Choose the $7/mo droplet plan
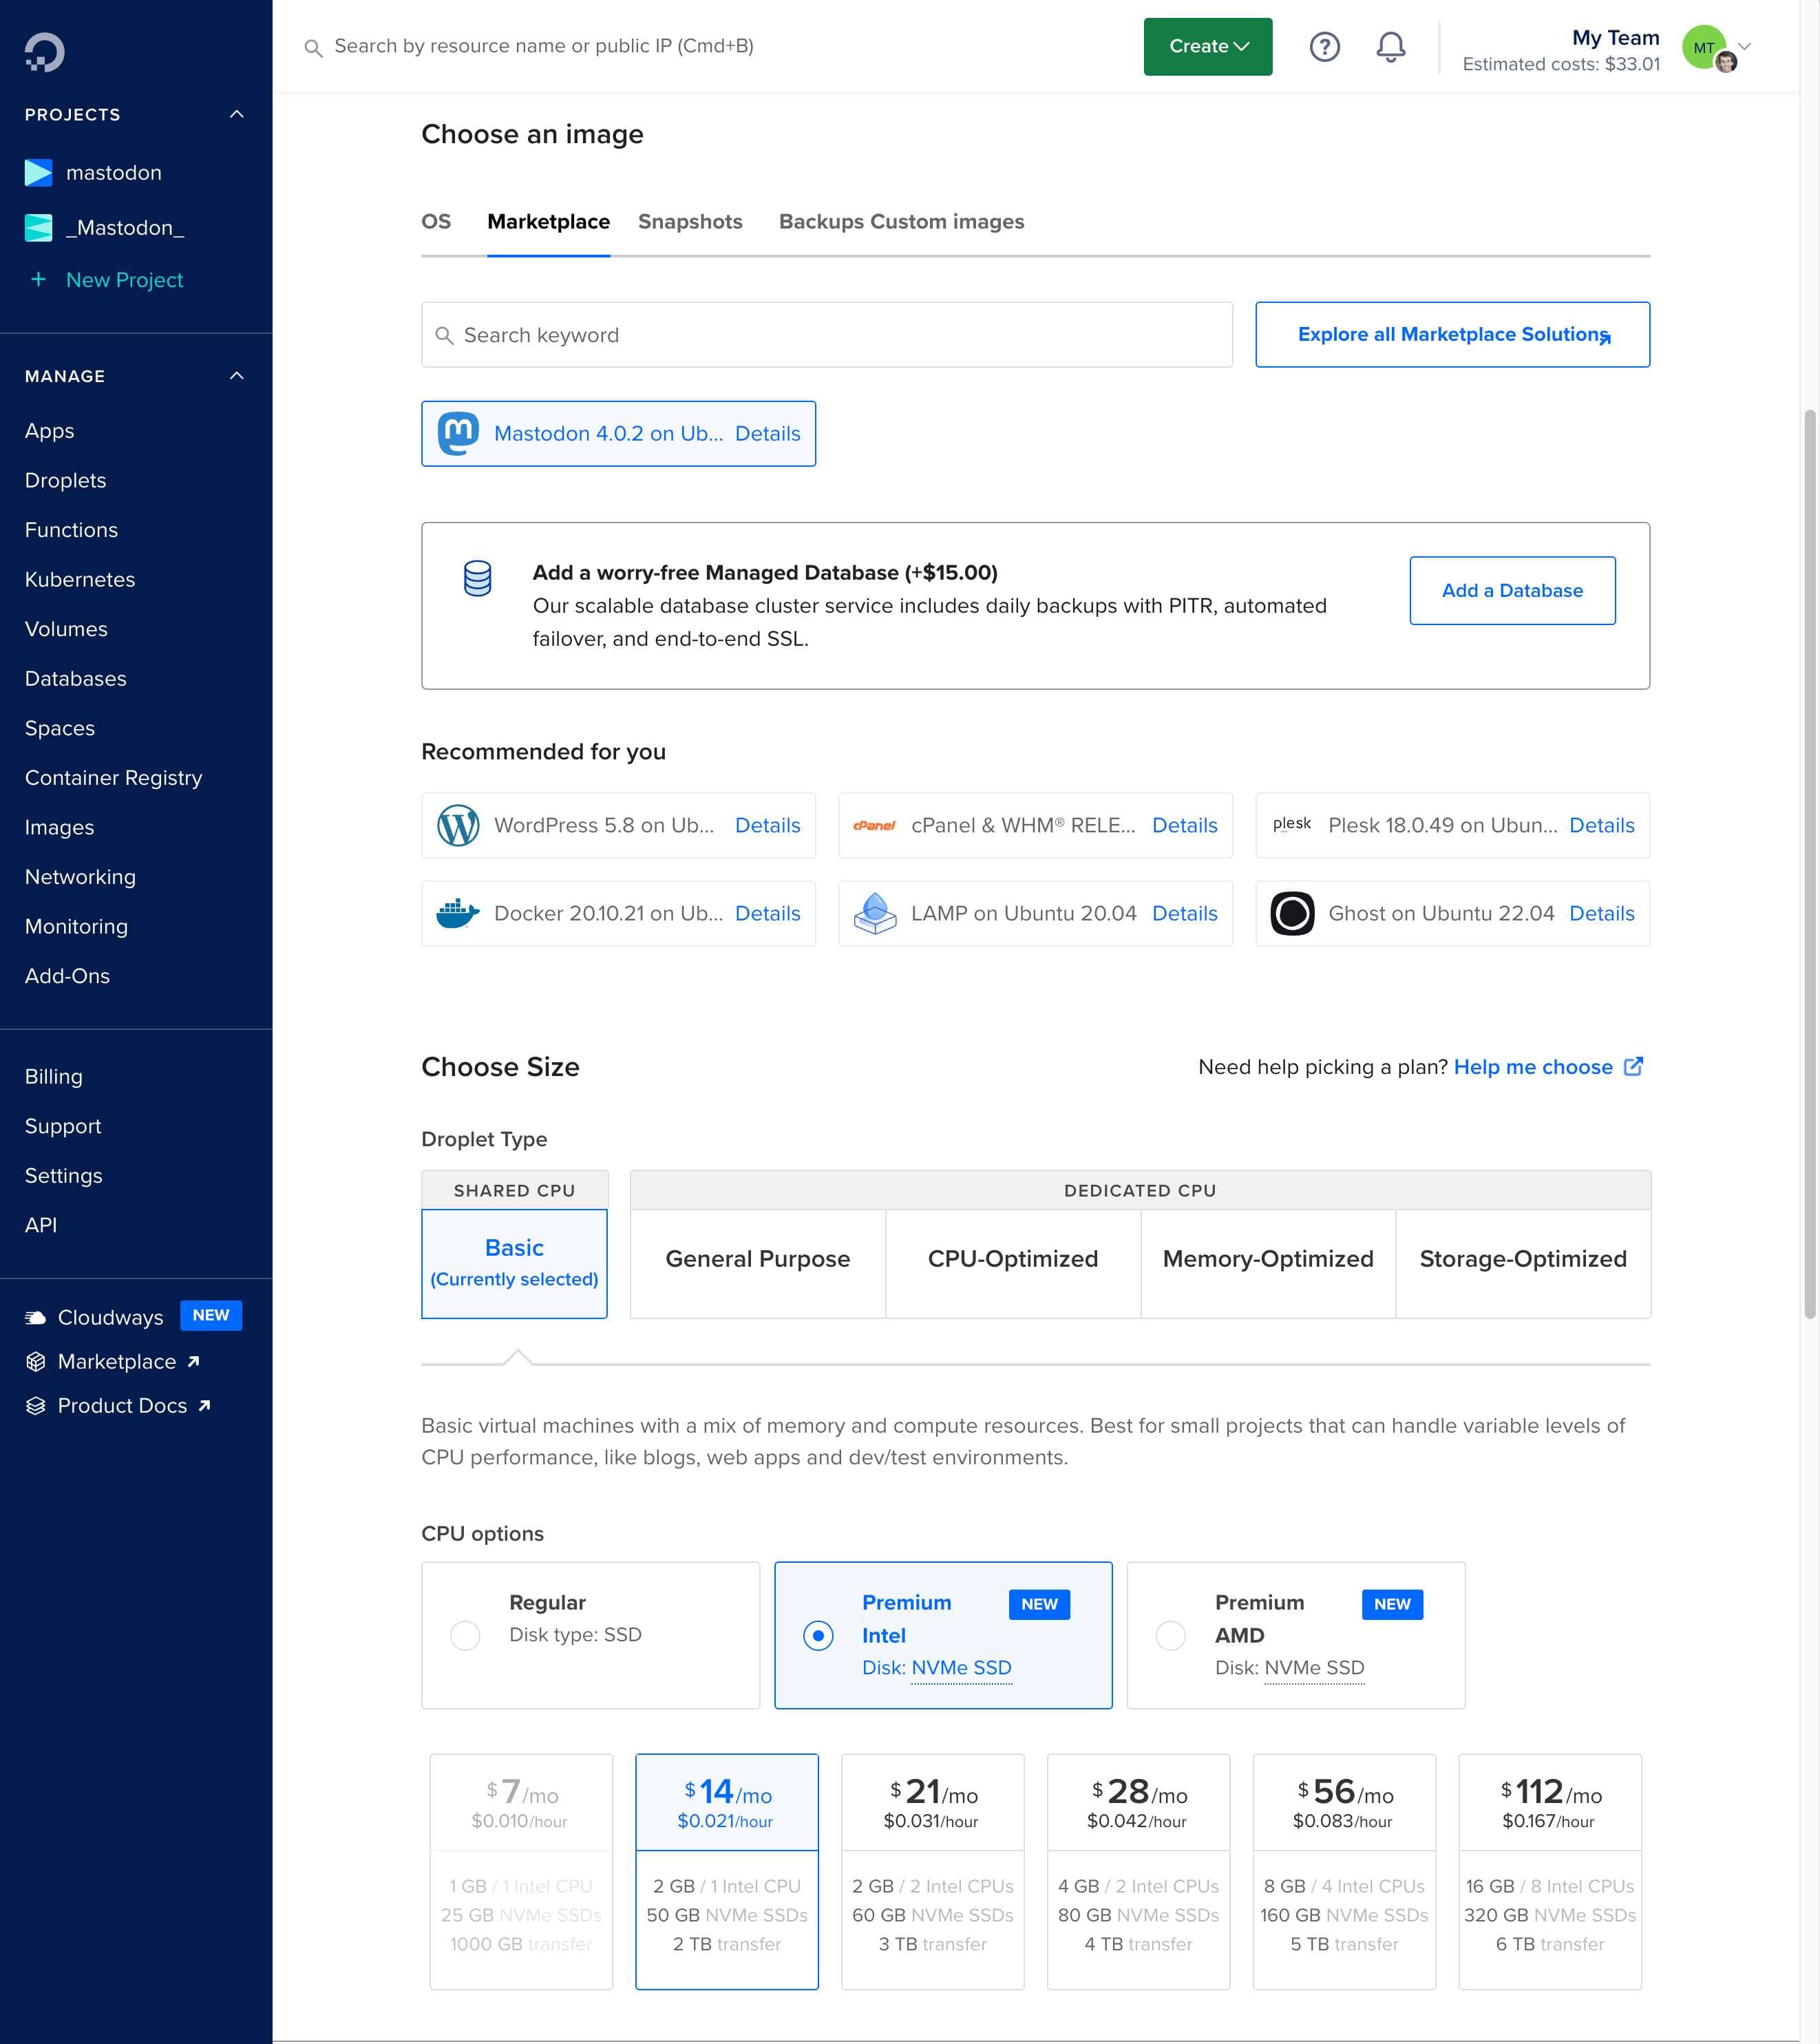 point(521,1871)
